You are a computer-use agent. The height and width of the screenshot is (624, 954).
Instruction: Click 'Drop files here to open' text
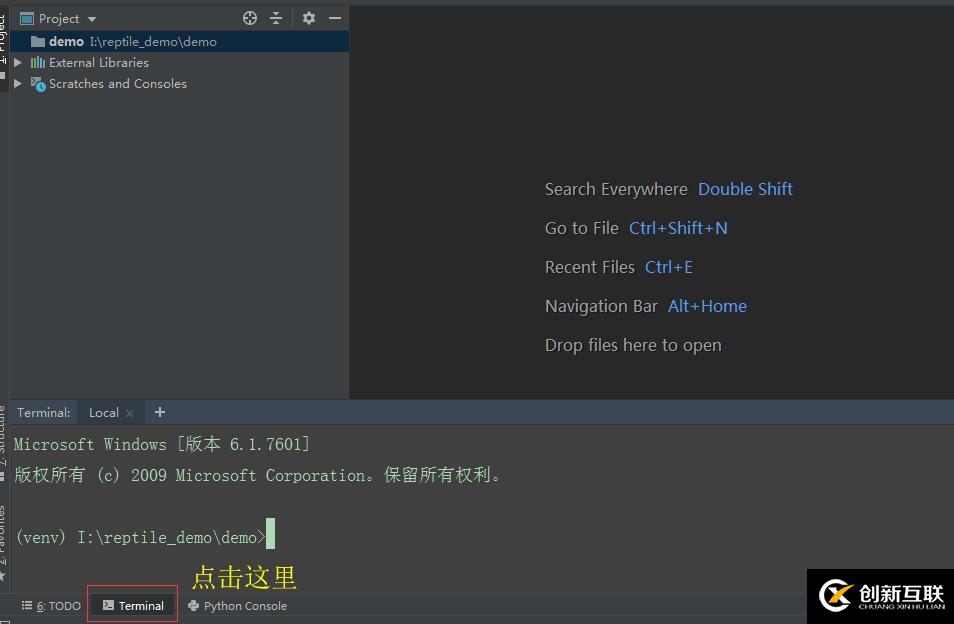point(633,345)
